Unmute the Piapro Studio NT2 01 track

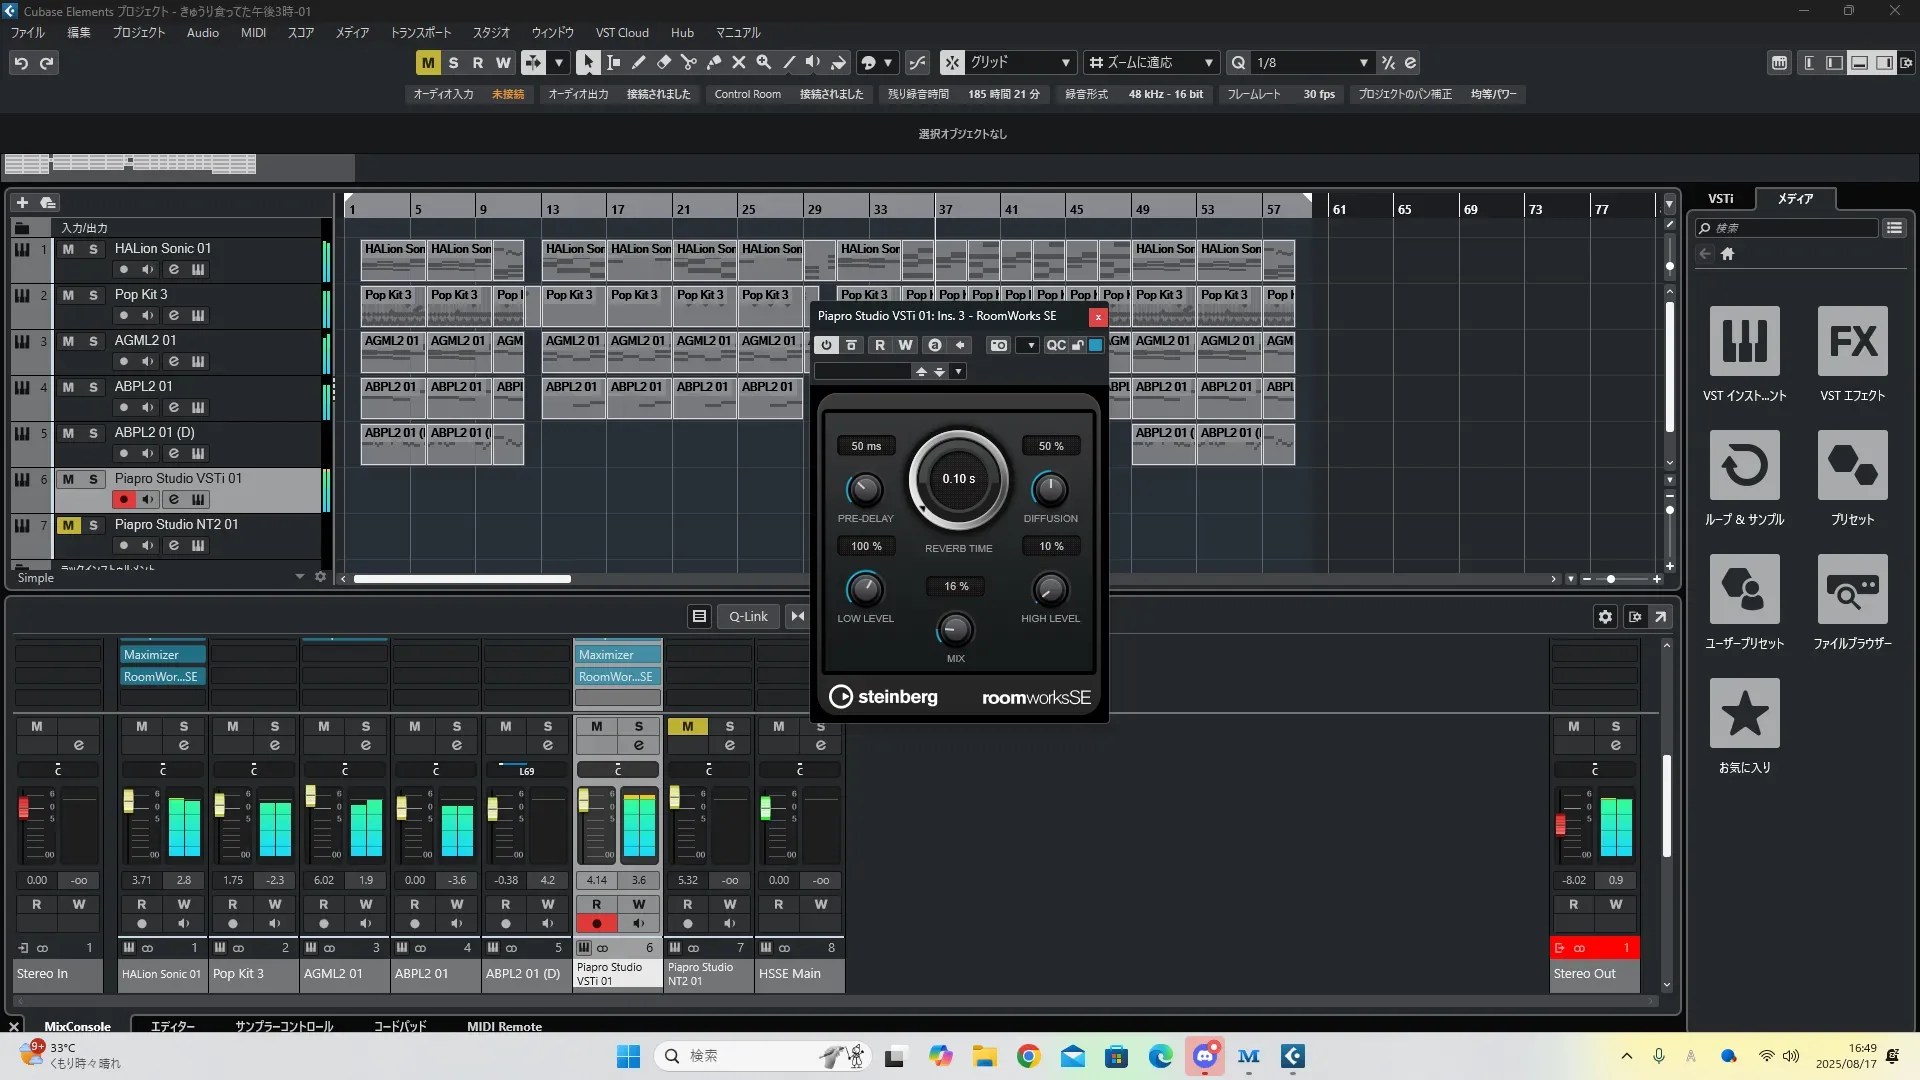coord(68,525)
